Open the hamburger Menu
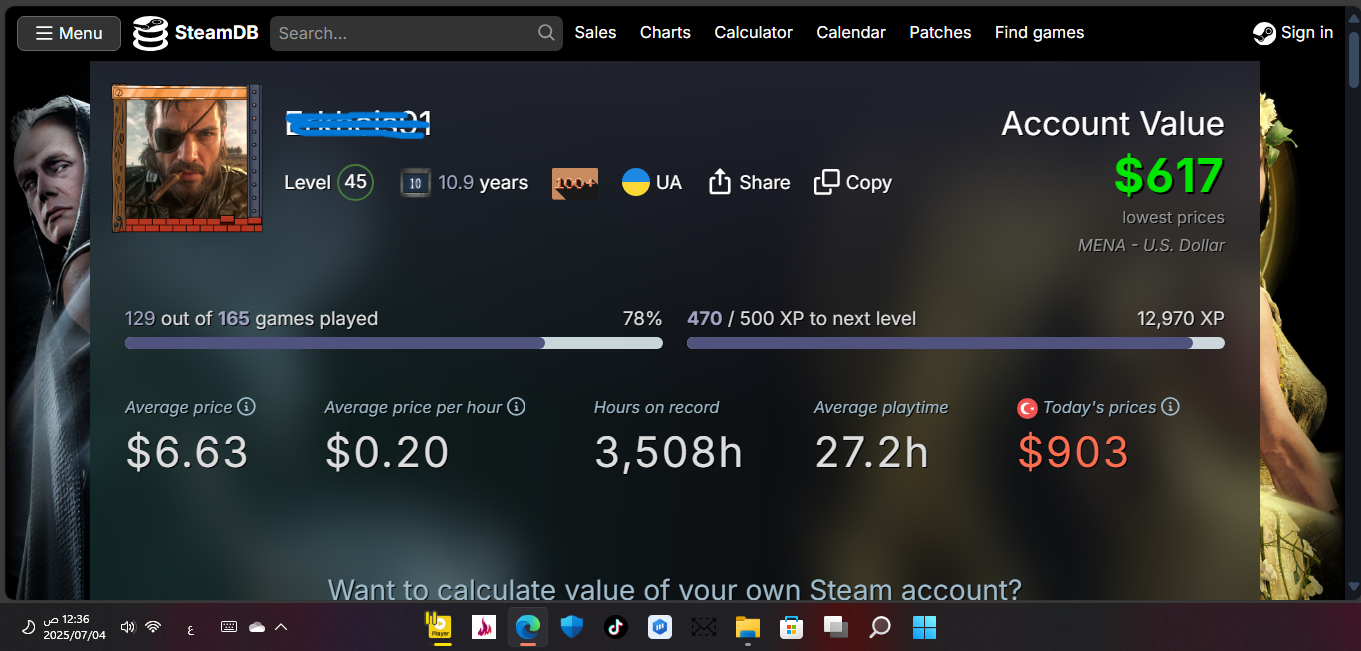 [68, 33]
